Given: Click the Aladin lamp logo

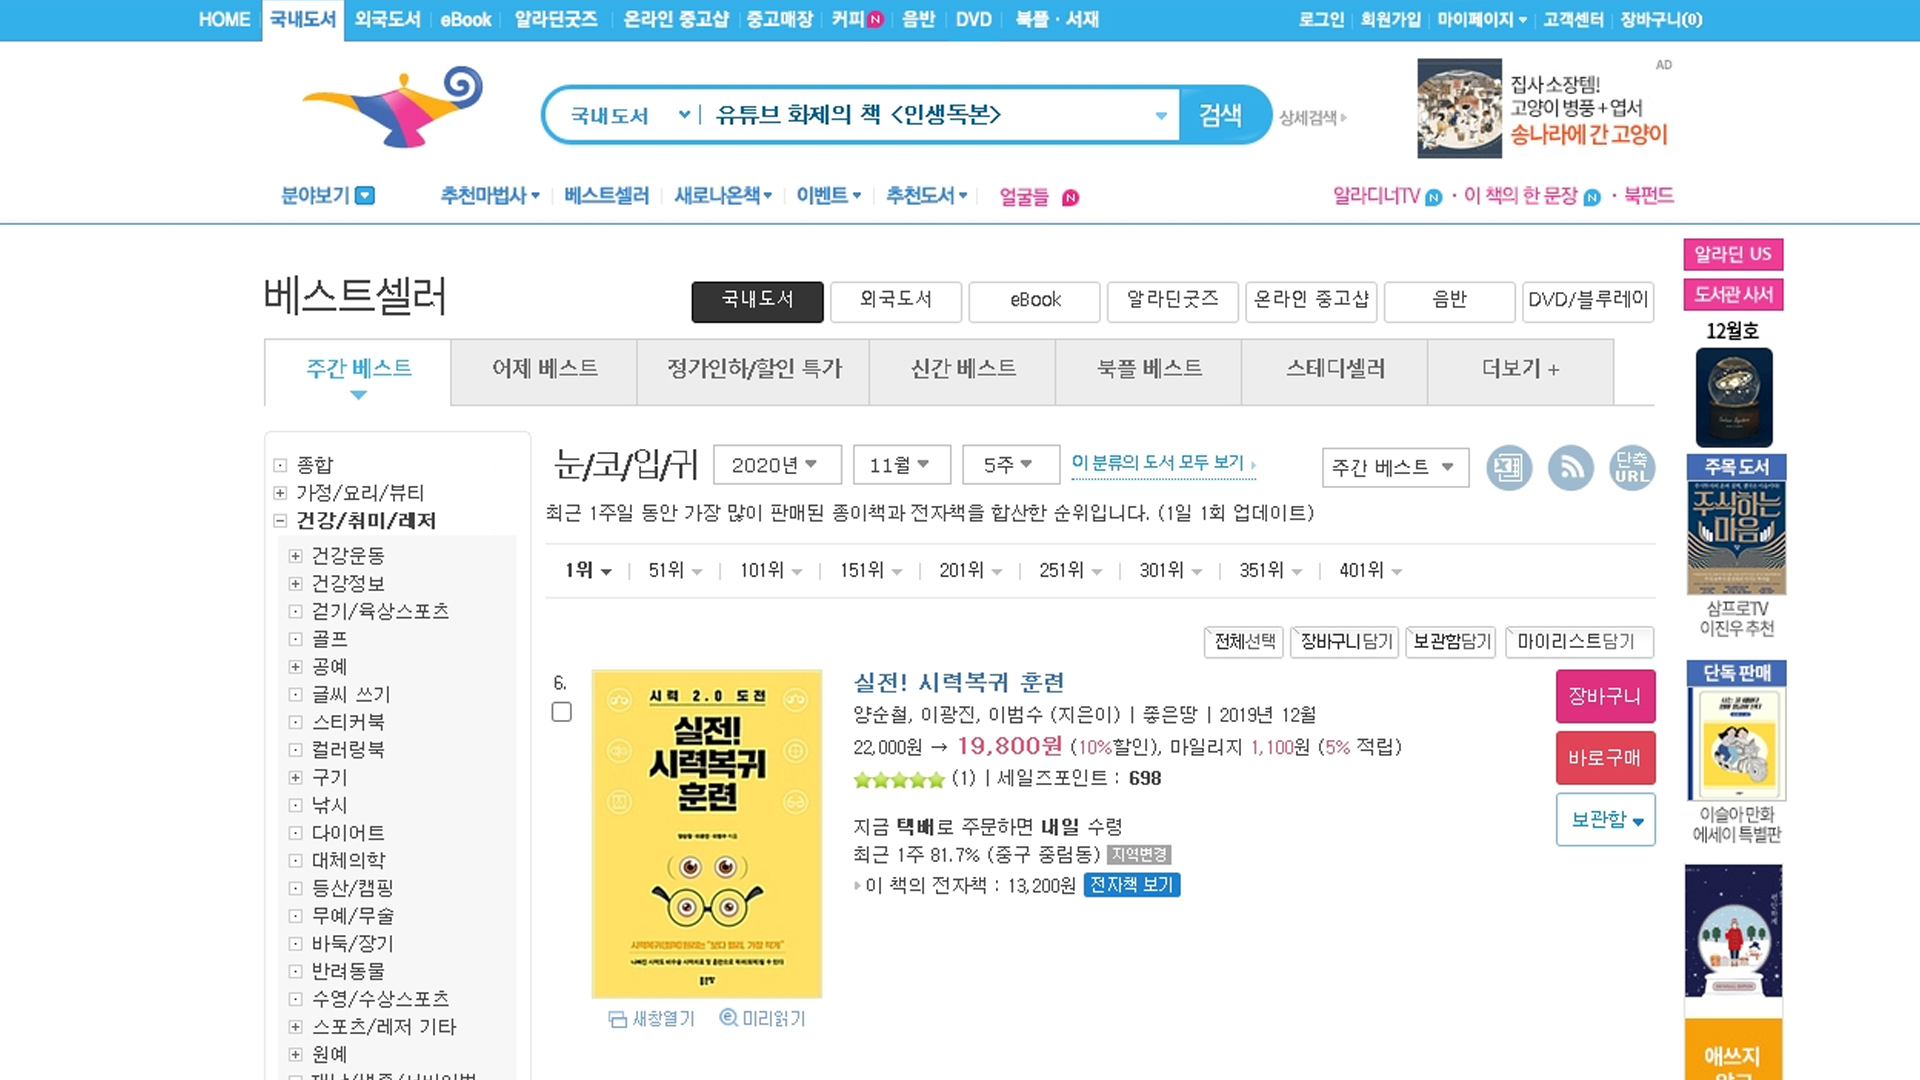Looking at the screenshot, I should (394, 108).
